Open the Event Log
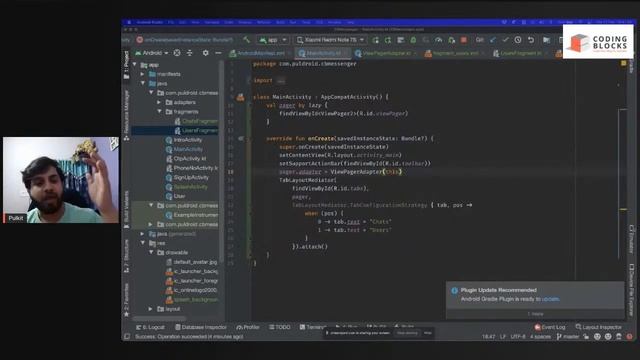This screenshot has height=360, width=640. coord(550,327)
